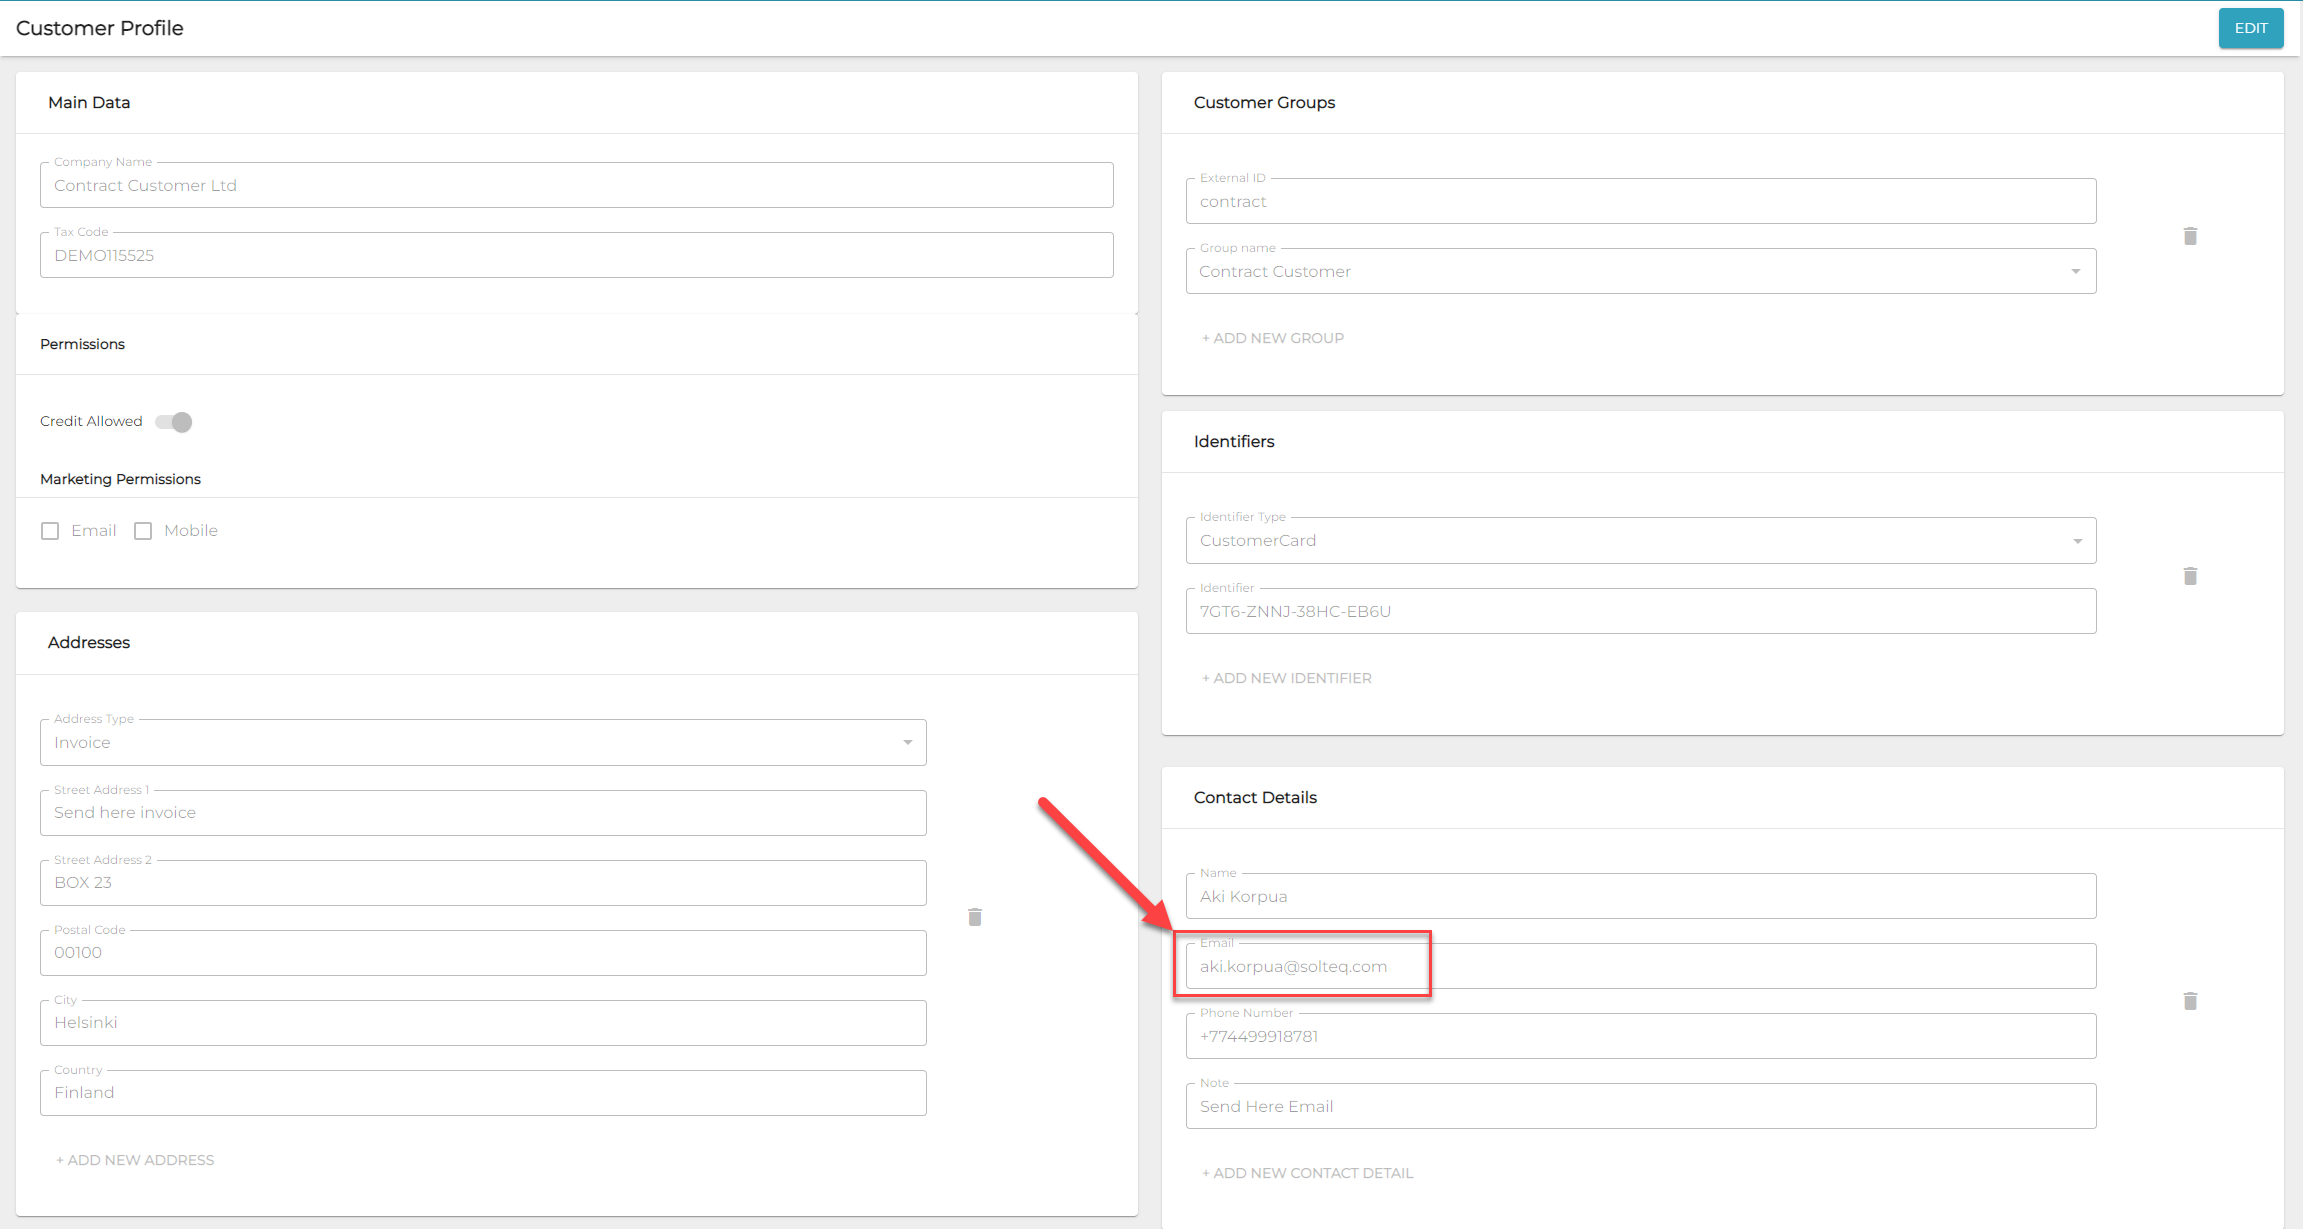Select the contact Email field
The height and width of the screenshot is (1229, 2303).
point(1640,967)
